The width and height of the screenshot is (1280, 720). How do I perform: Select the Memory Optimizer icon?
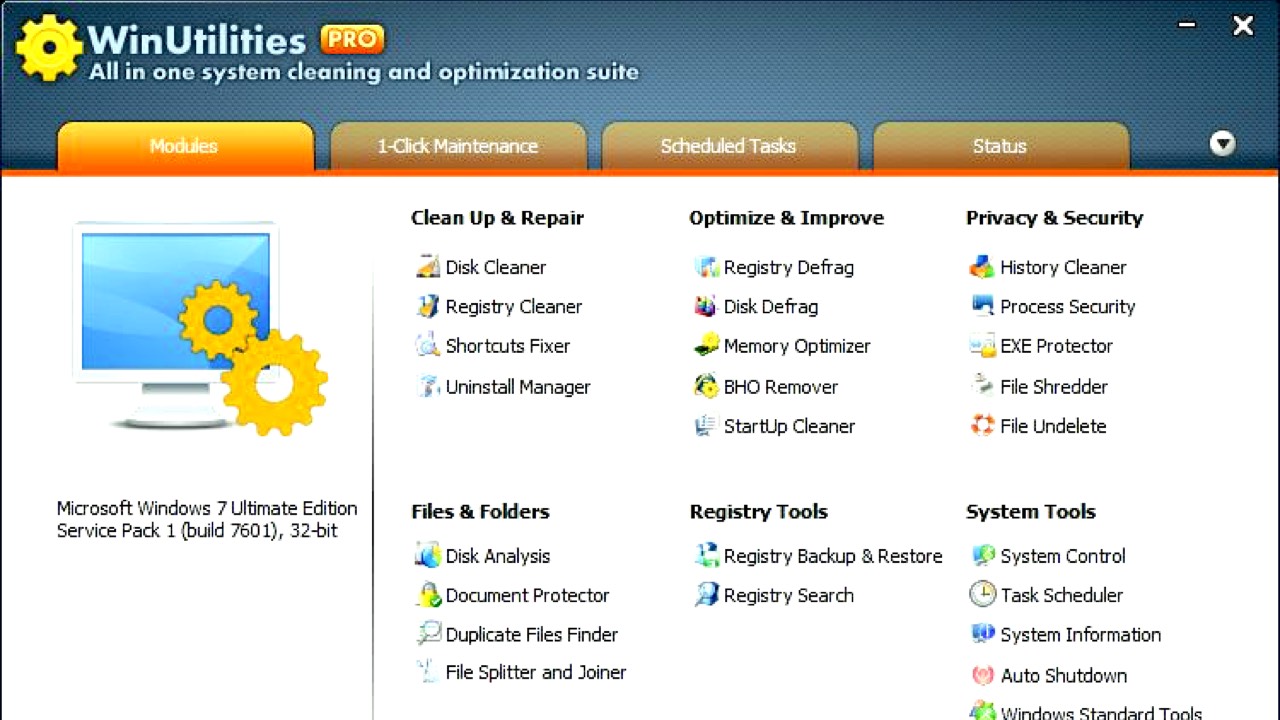point(706,346)
